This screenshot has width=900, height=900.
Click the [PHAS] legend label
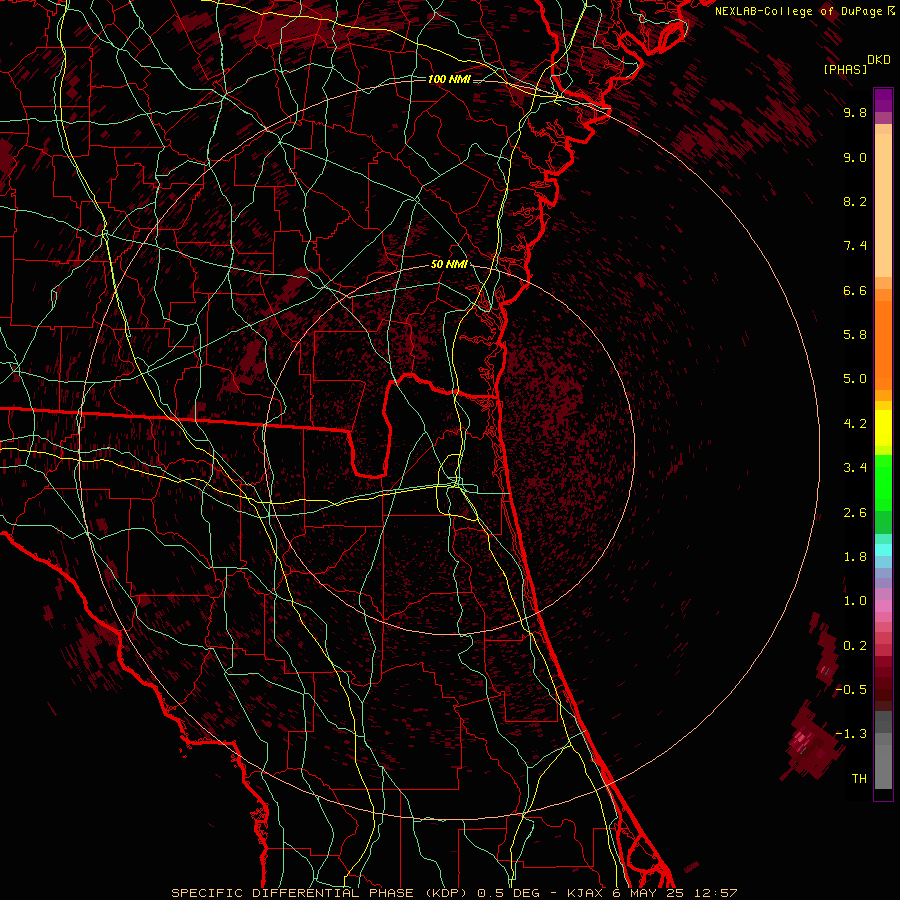pyautogui.click(x=845, y=69)
